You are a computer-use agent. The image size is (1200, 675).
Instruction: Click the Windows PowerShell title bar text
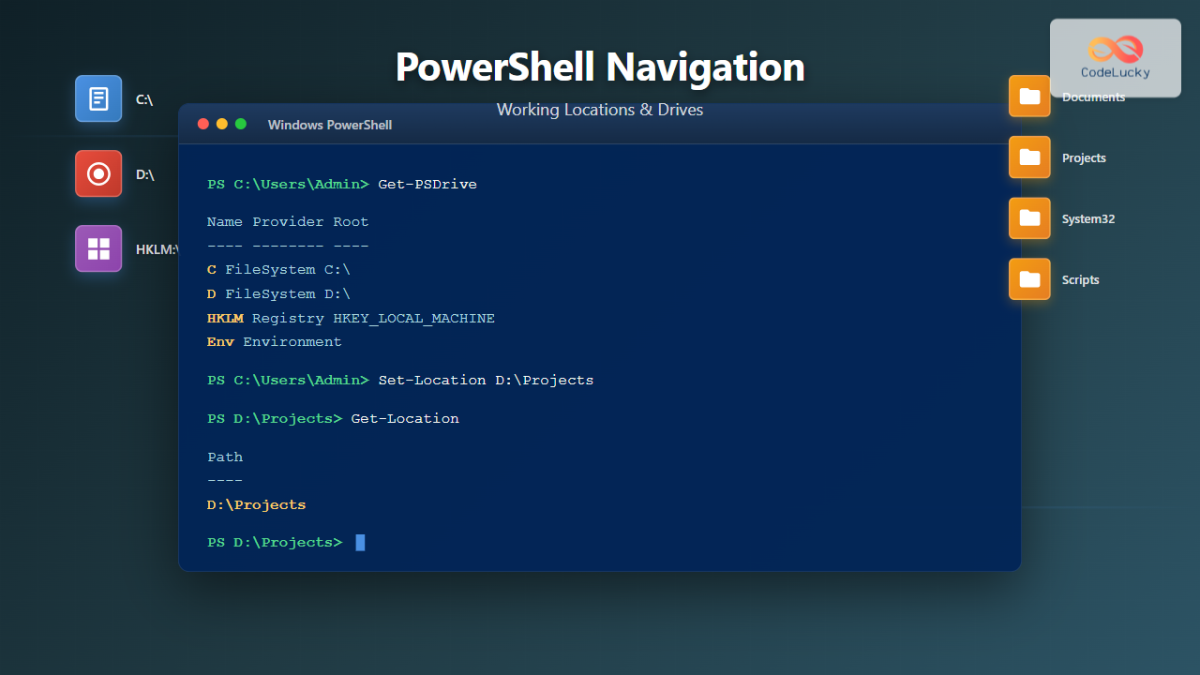tap(329, 125)
